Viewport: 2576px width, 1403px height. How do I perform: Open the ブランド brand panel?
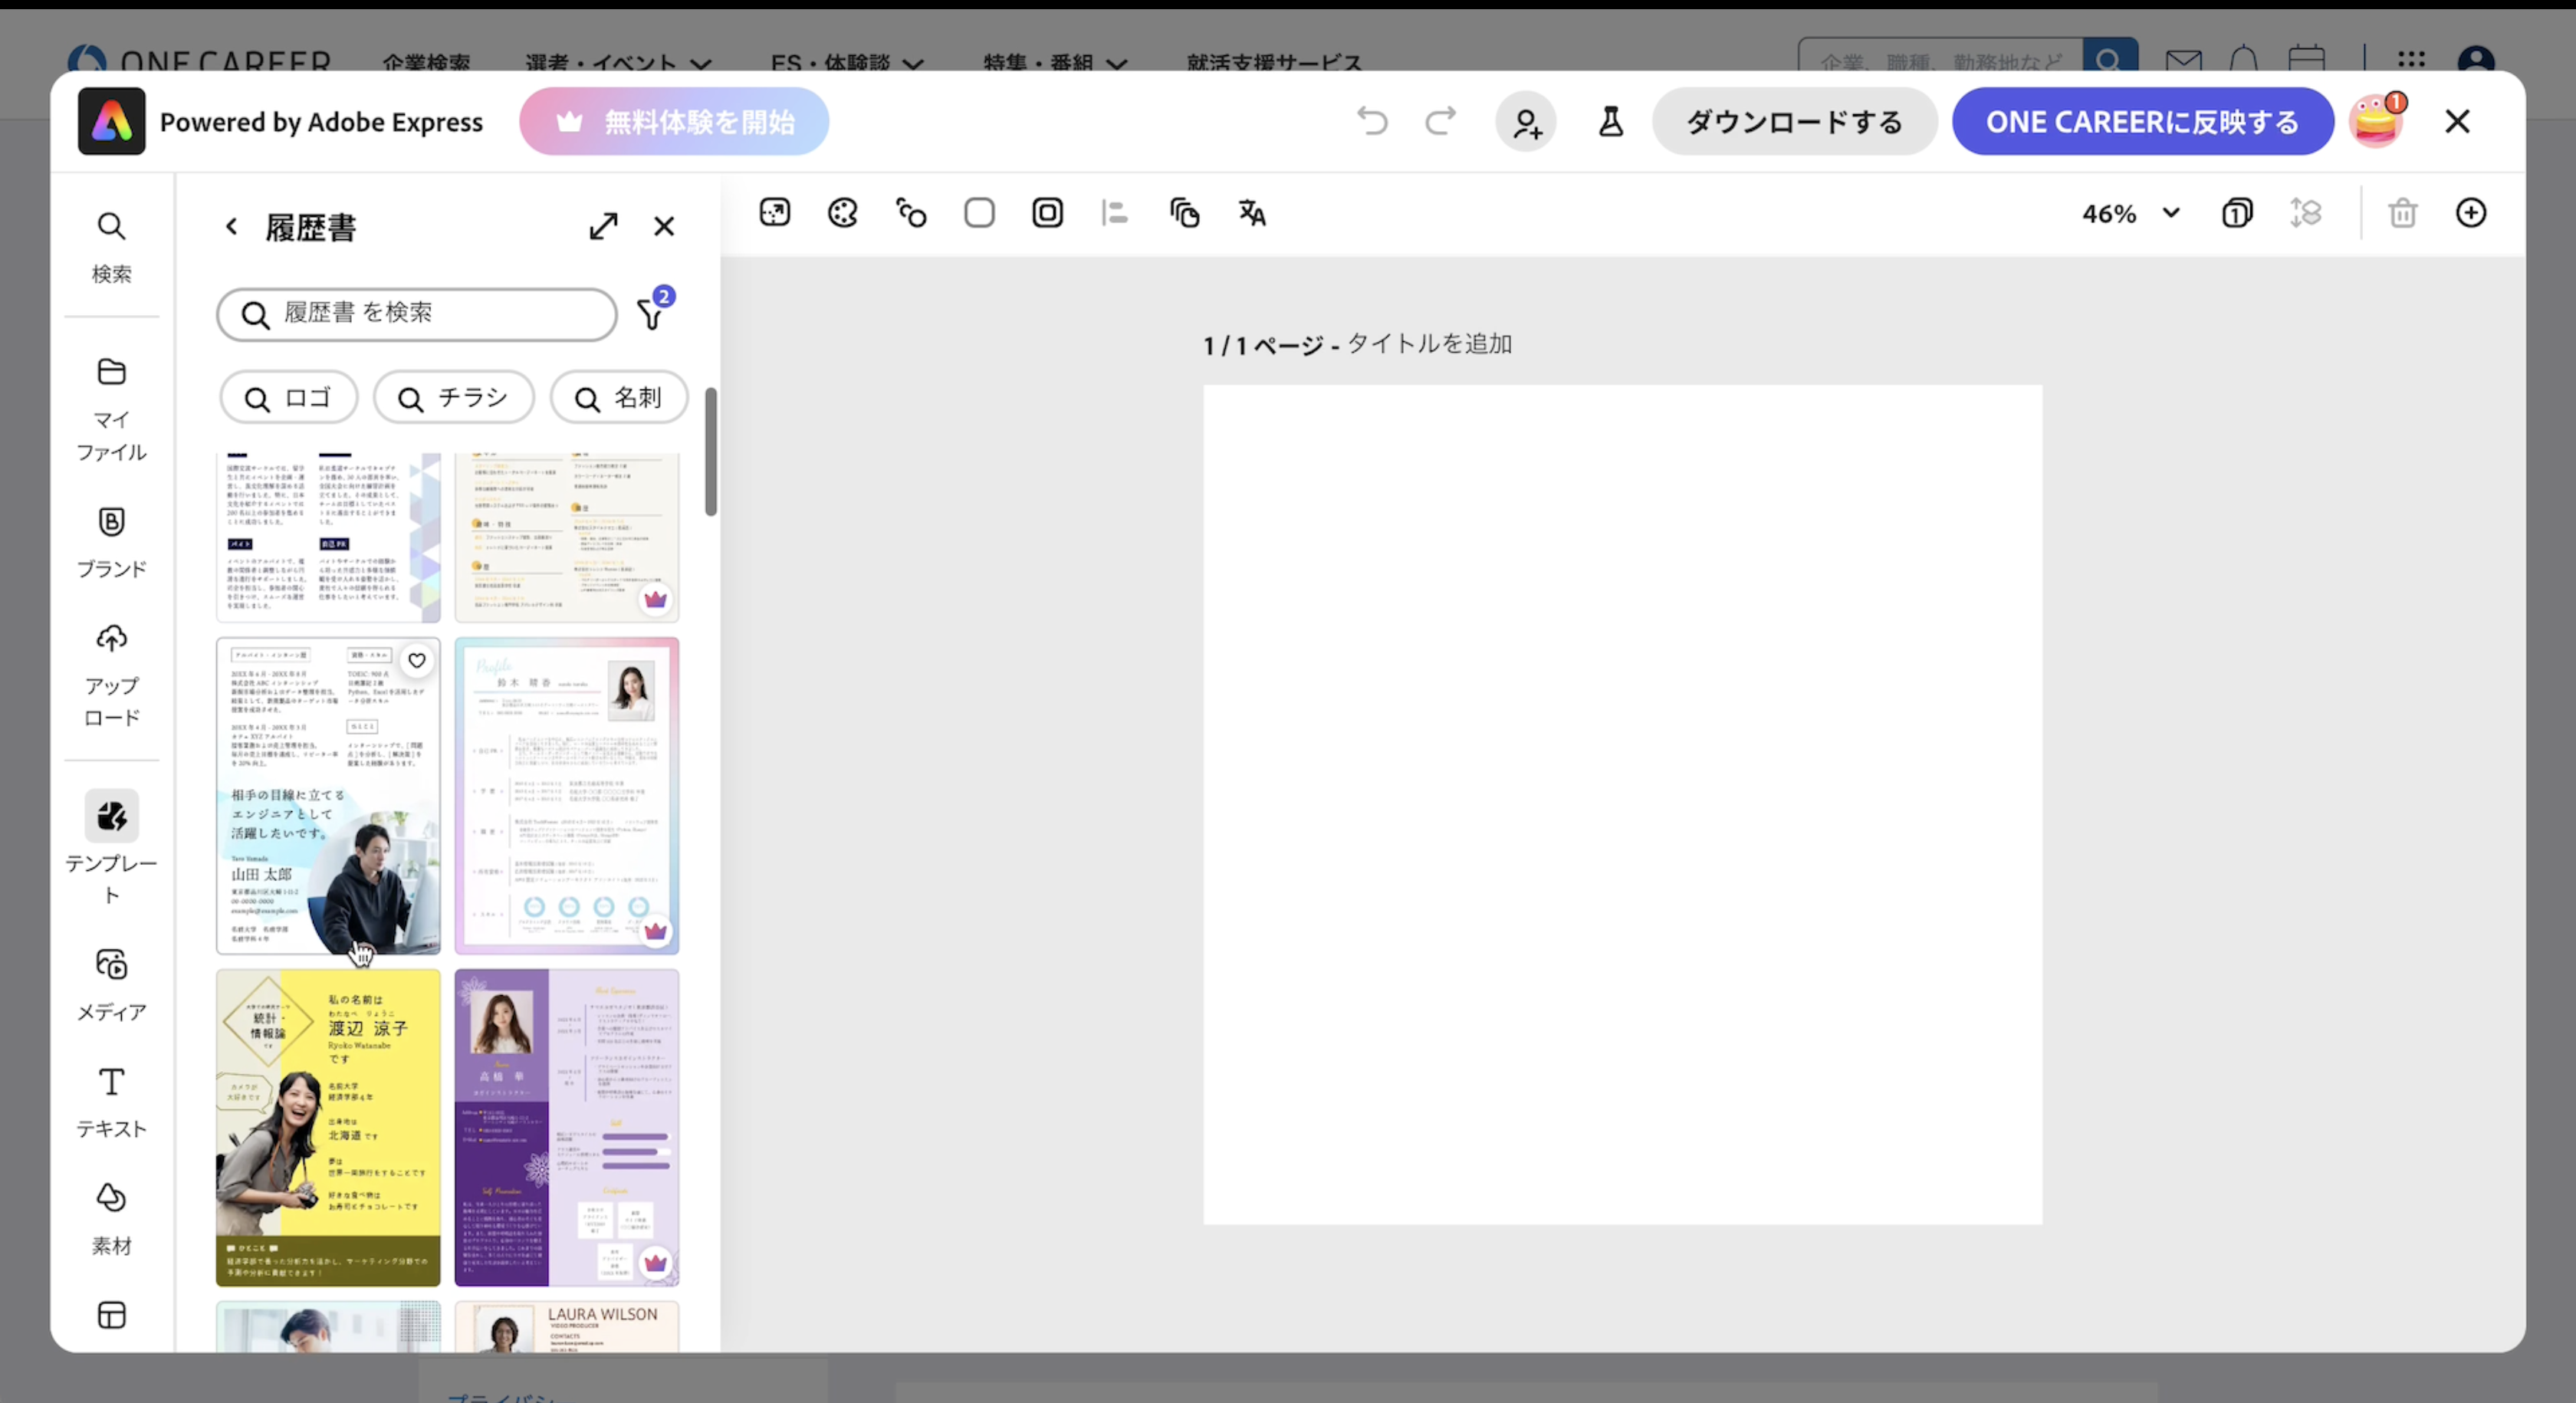(x=111, y=543)
